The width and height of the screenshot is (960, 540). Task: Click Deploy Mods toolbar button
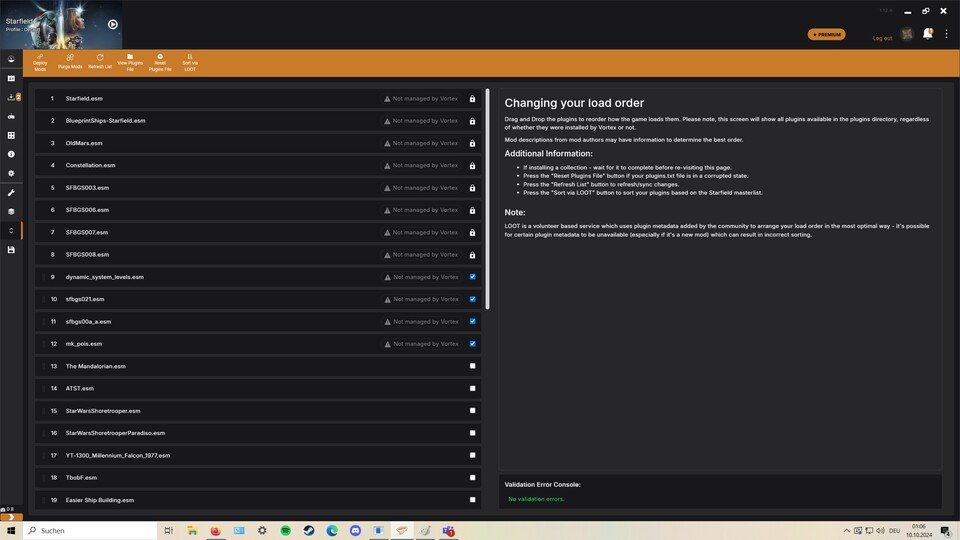click(x=40, y=63)
